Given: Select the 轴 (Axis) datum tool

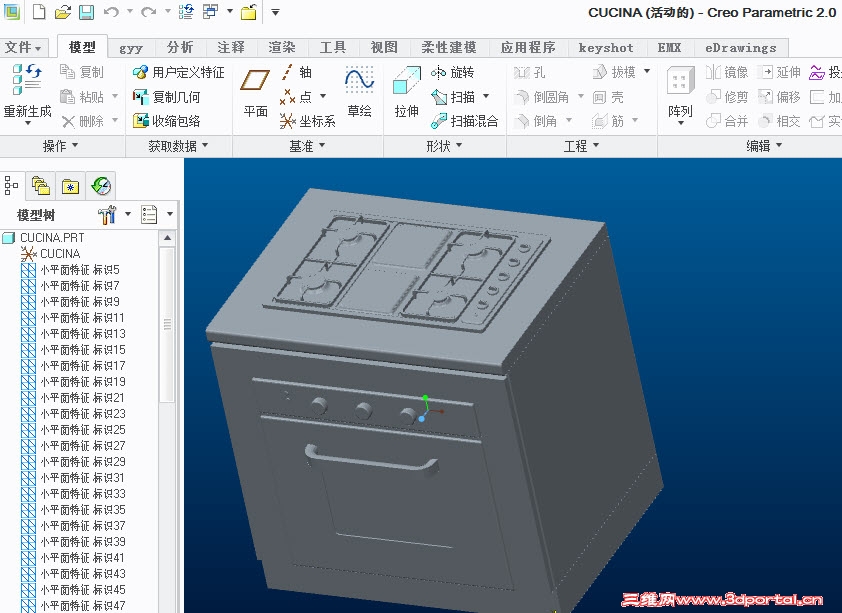Looking at the screenshot, I should click(x=296, y=72).
